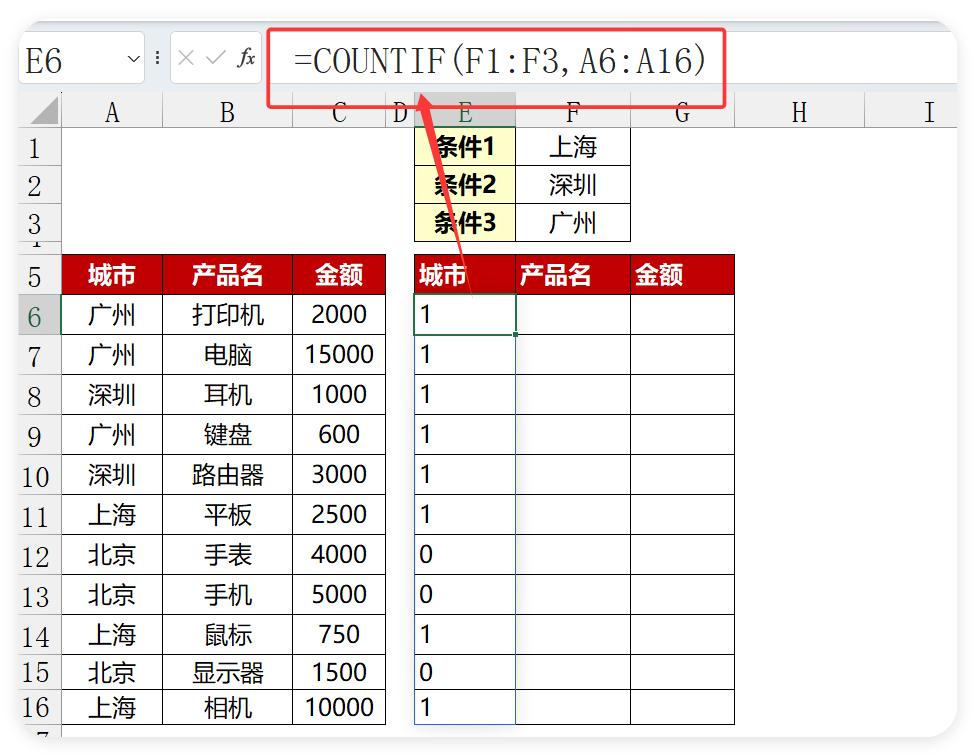This screenshot has width=975, height=755.
Task: Select the 广州 cell in row 7
Action: (112, 354)
